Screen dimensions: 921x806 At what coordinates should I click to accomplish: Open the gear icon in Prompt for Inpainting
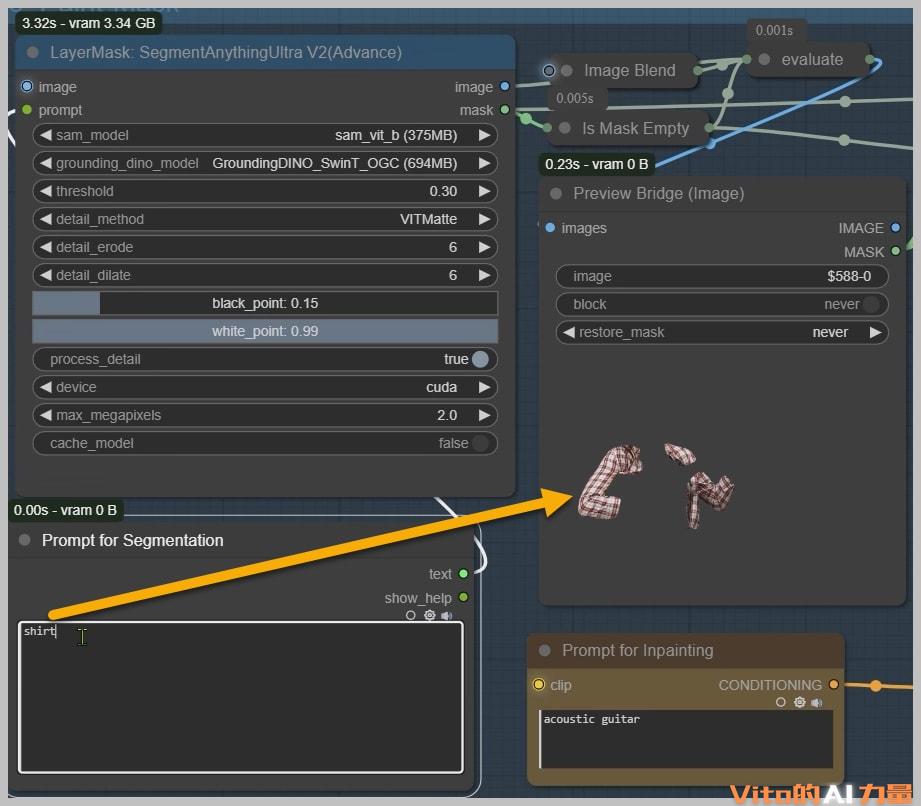coord(799,702)
